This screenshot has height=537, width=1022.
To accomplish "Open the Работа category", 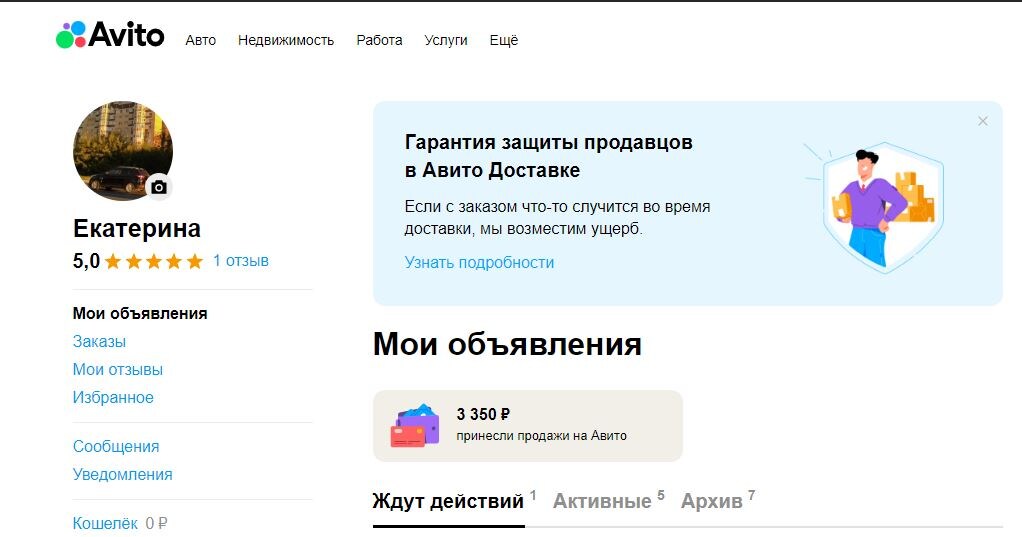I will click(x=379, y=40).
